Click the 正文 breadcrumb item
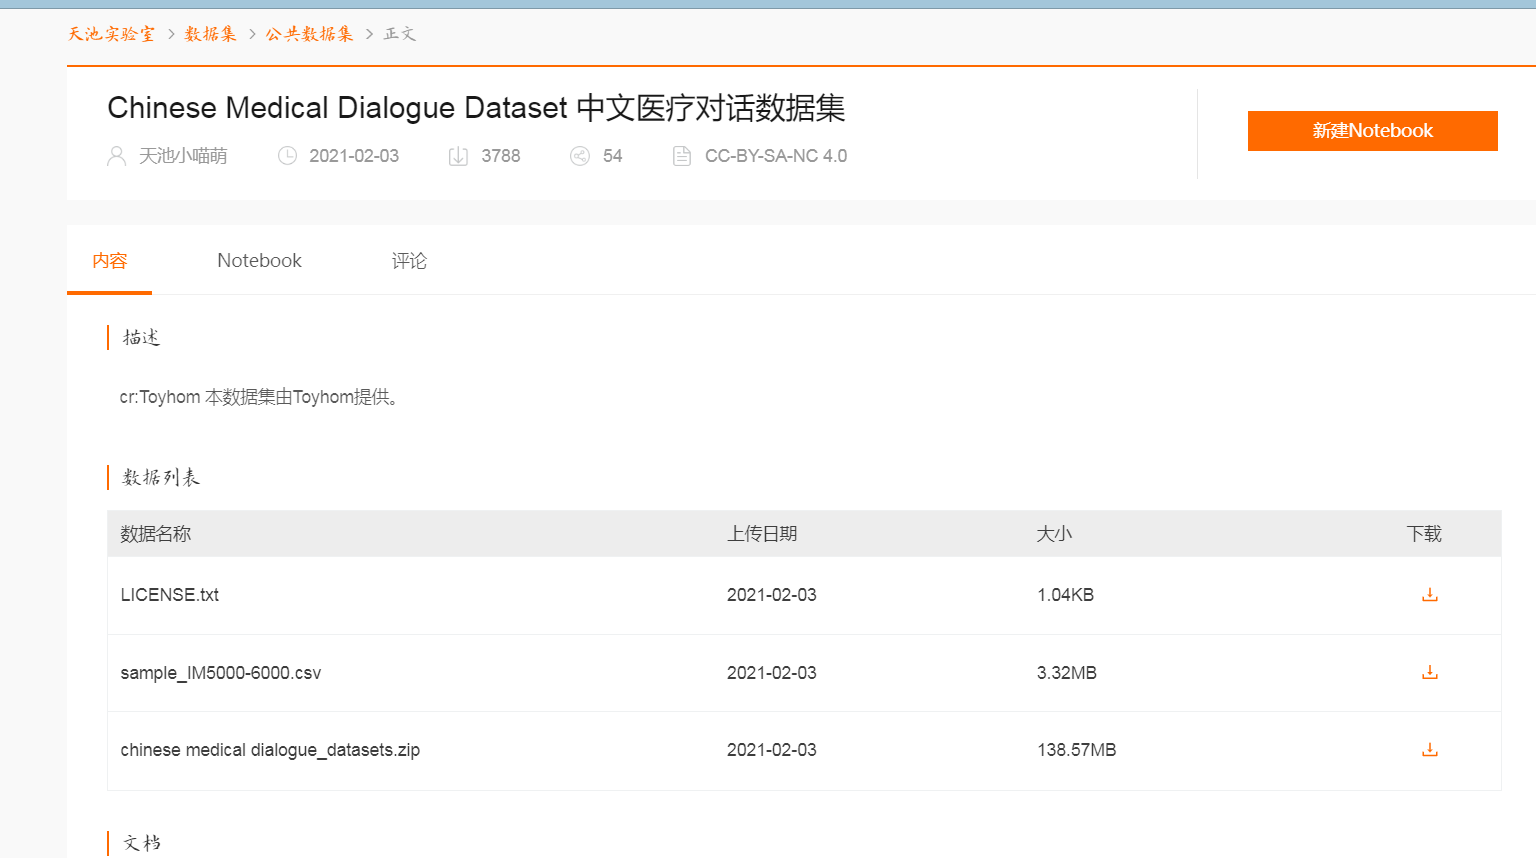Viewport: 1536px width, 858px height. (x=400, y=34)
